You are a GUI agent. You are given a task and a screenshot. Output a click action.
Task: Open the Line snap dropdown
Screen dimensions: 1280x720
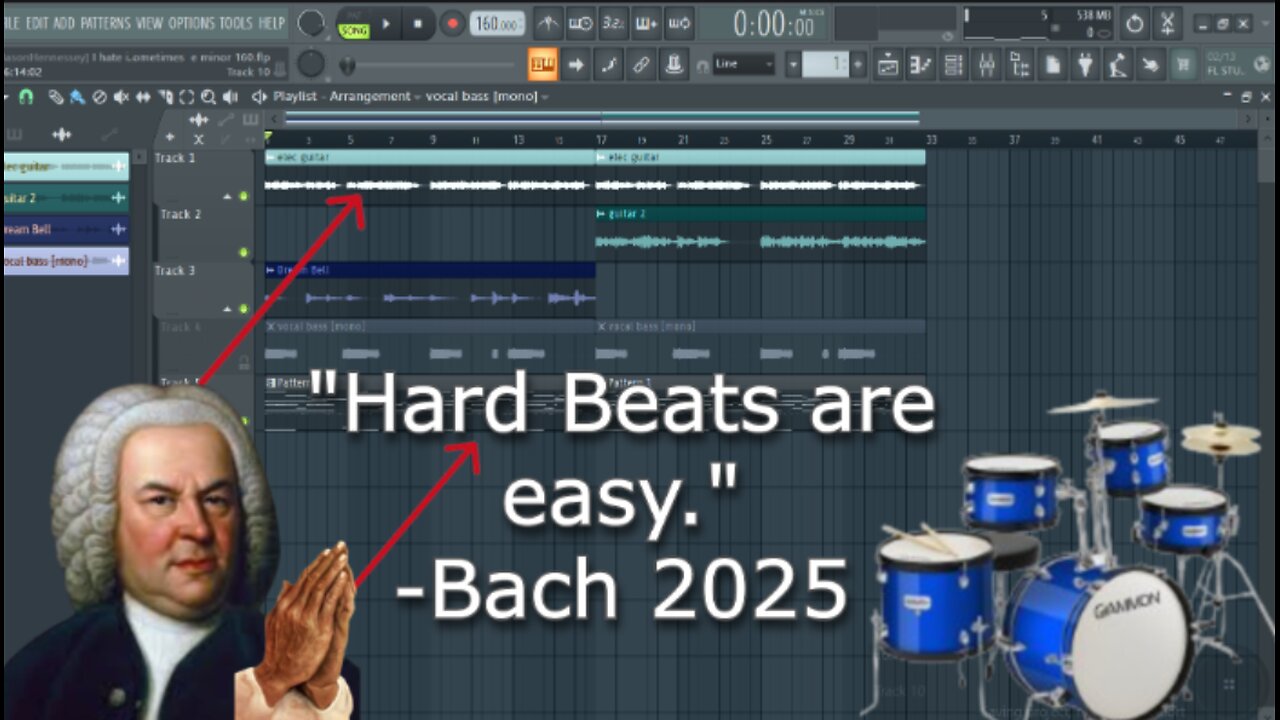[744, 64]
